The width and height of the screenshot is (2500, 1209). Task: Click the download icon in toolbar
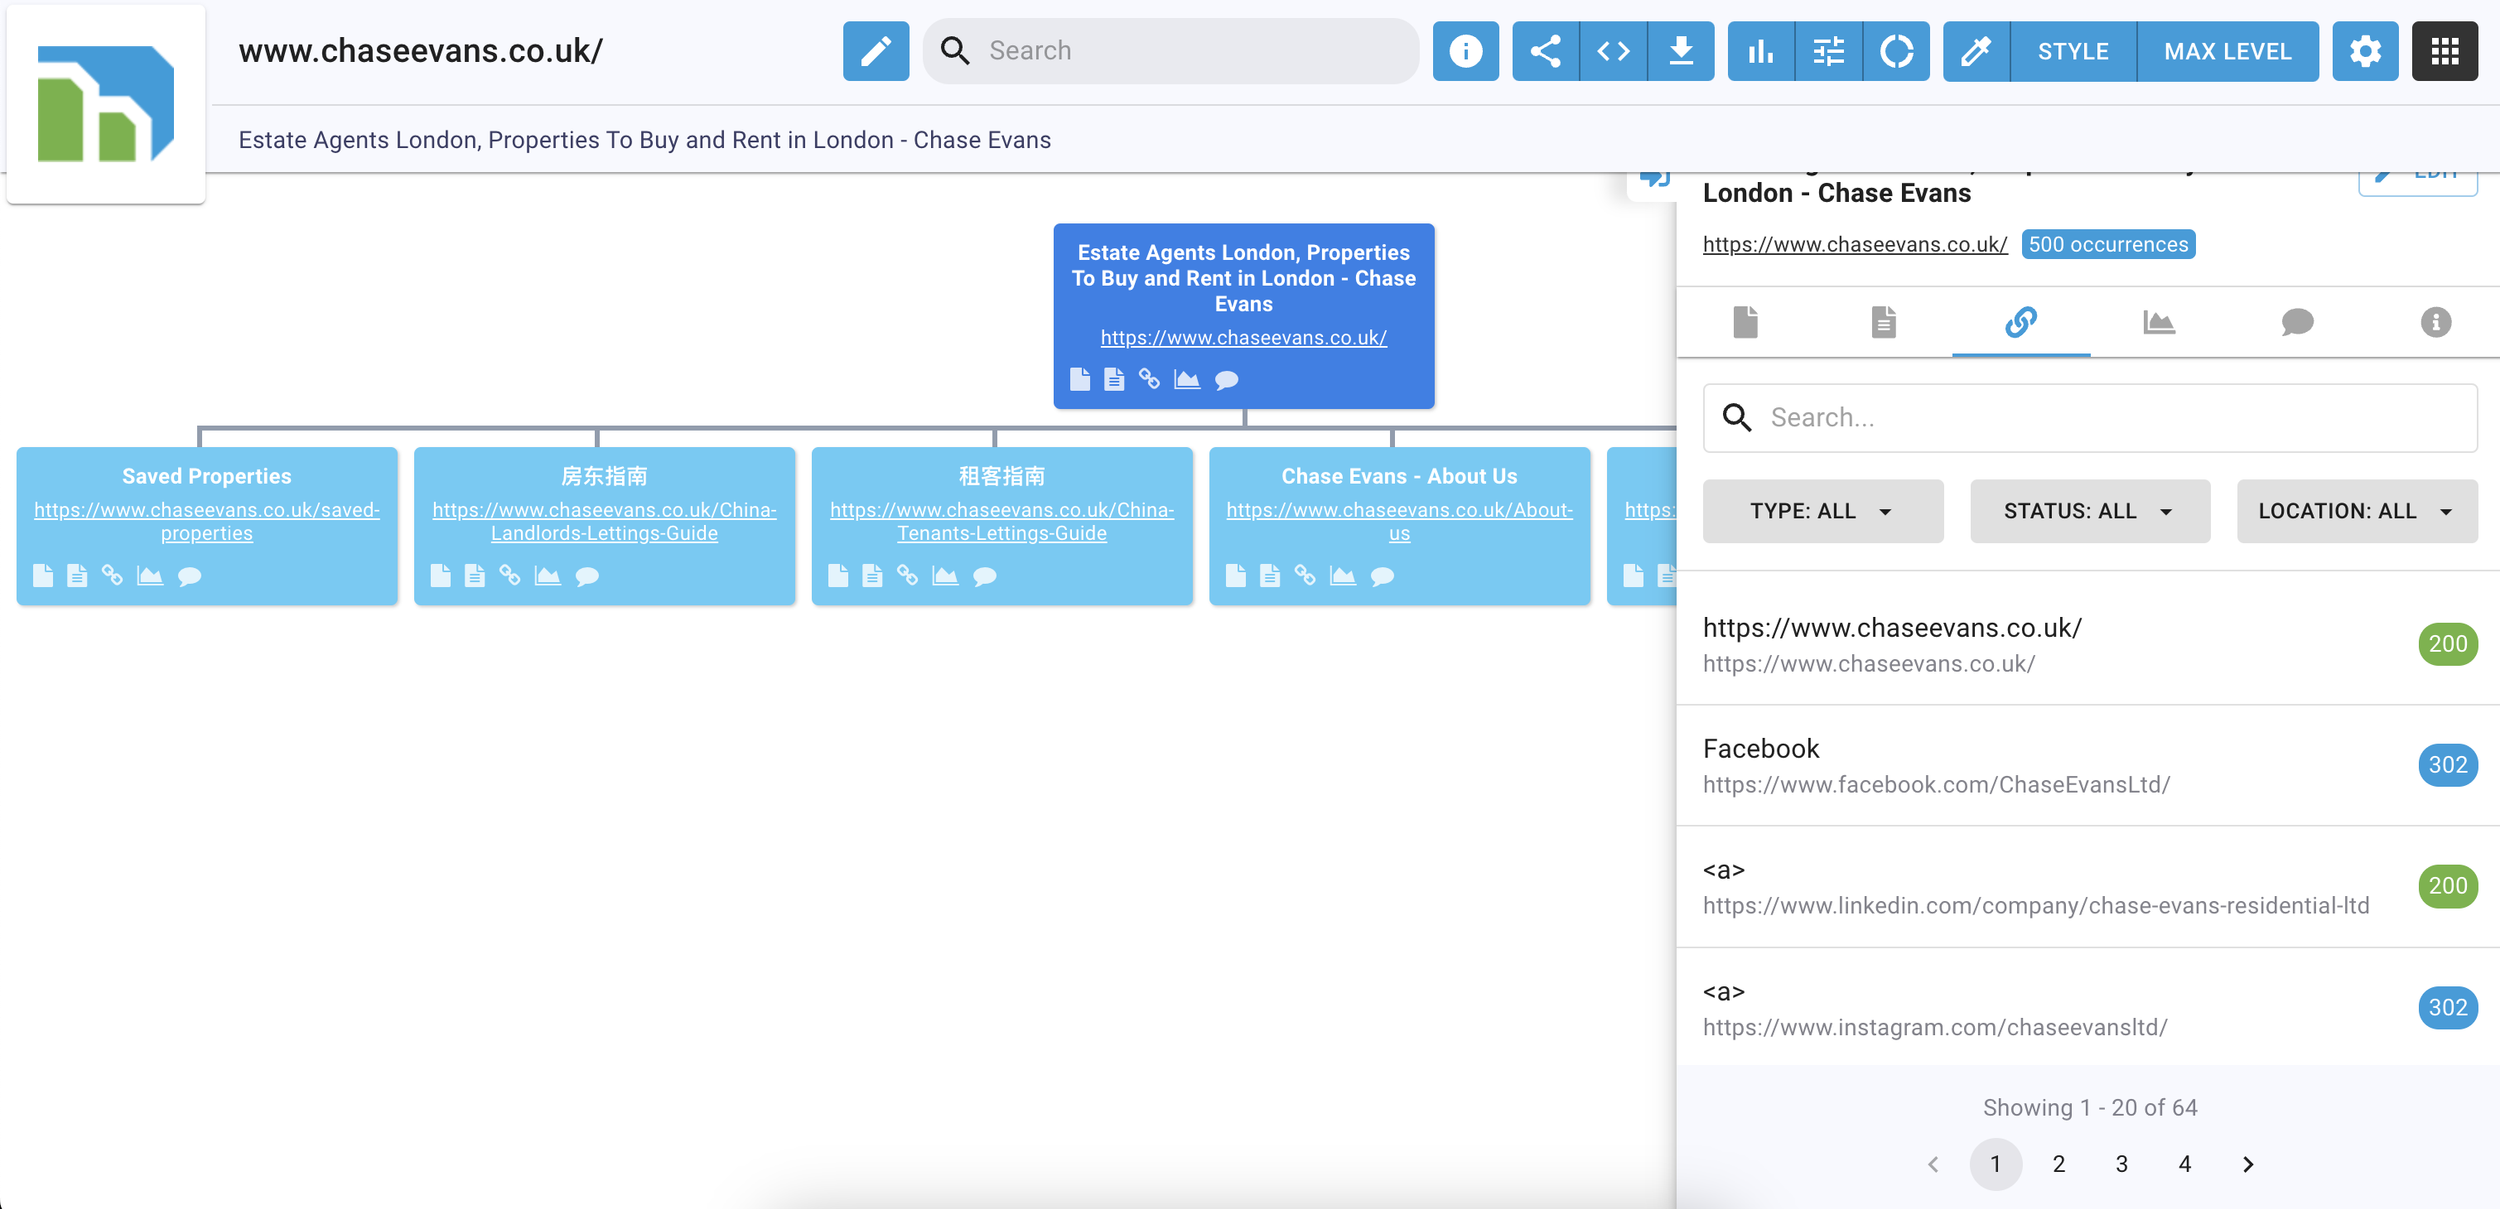[1681, 51]
